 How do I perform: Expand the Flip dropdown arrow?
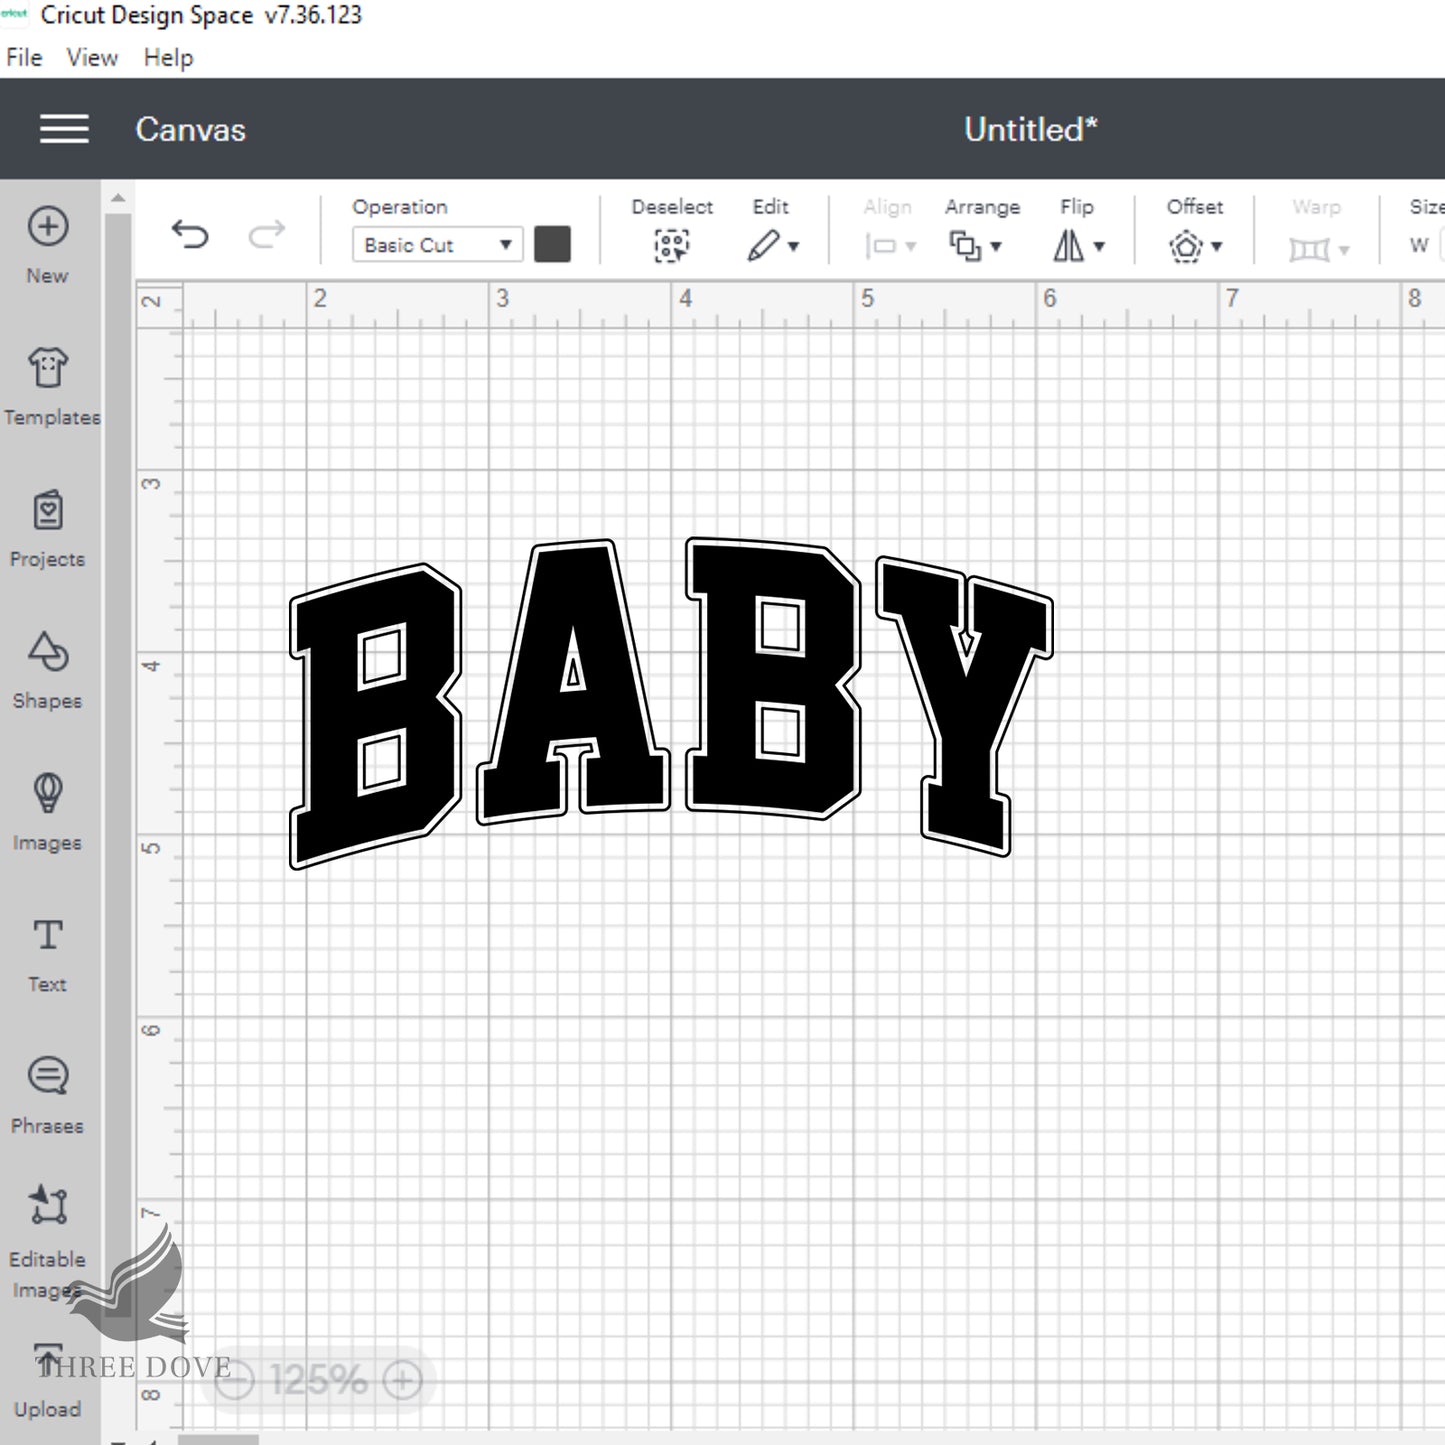click(1099, 246)
